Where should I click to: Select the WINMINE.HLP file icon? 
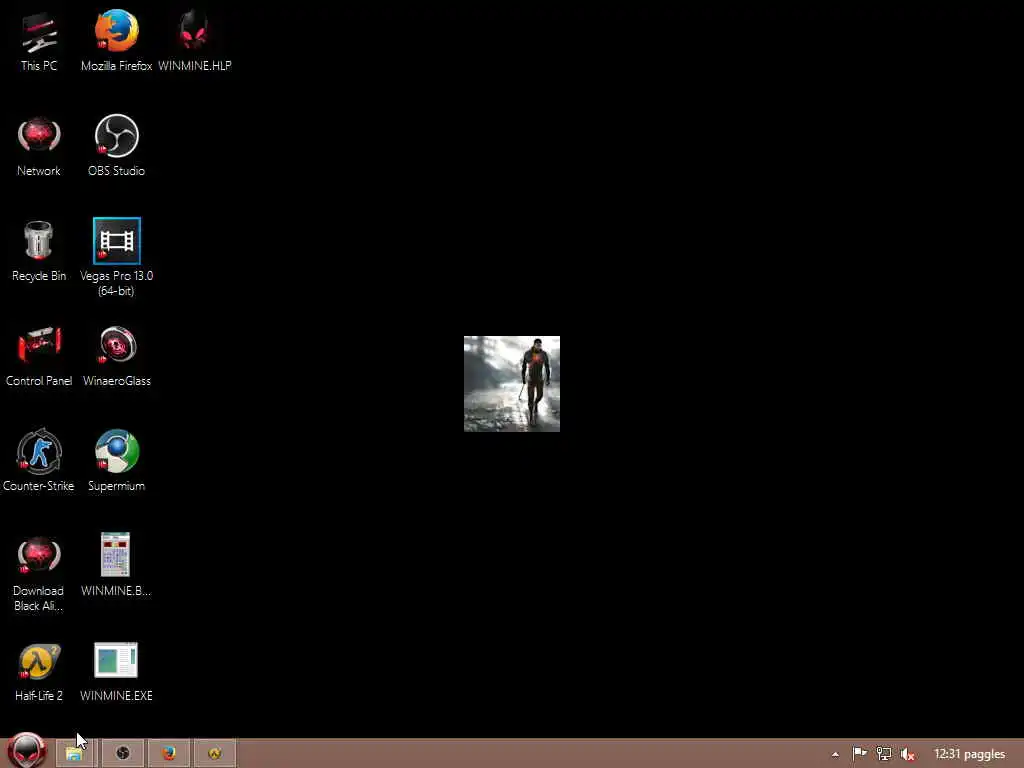point(195,40)
